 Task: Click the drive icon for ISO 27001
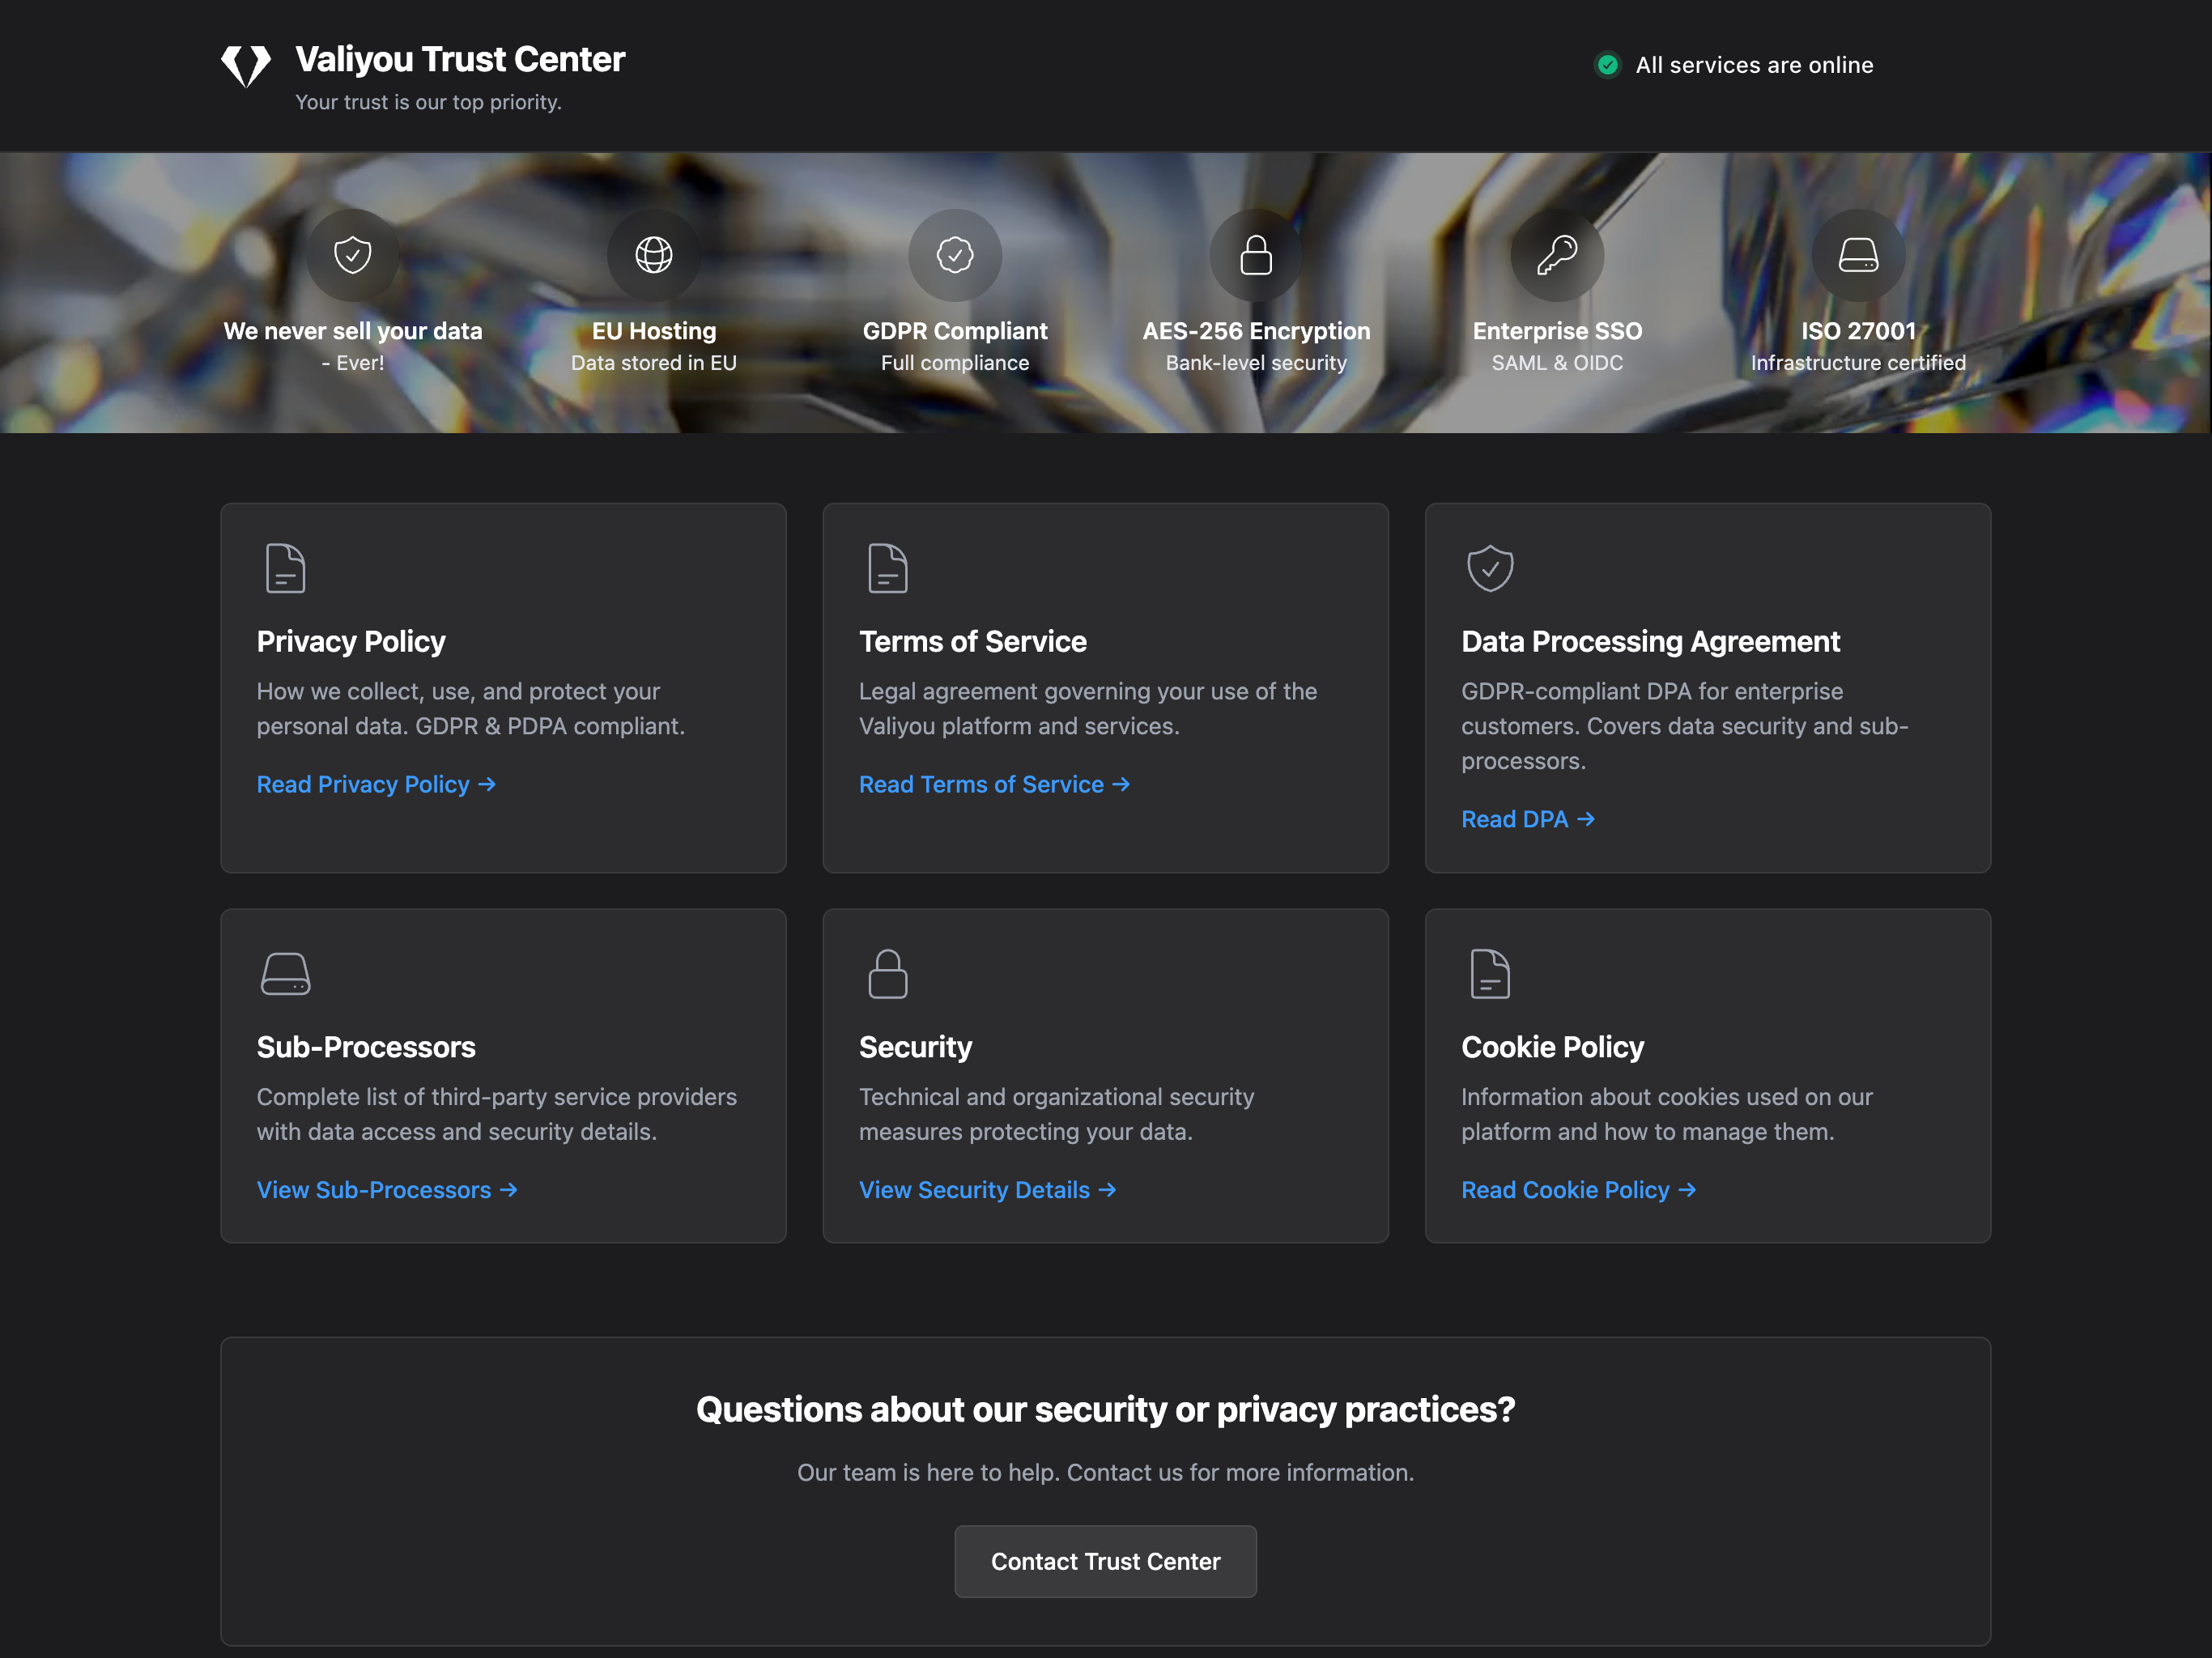(1858, 255)
